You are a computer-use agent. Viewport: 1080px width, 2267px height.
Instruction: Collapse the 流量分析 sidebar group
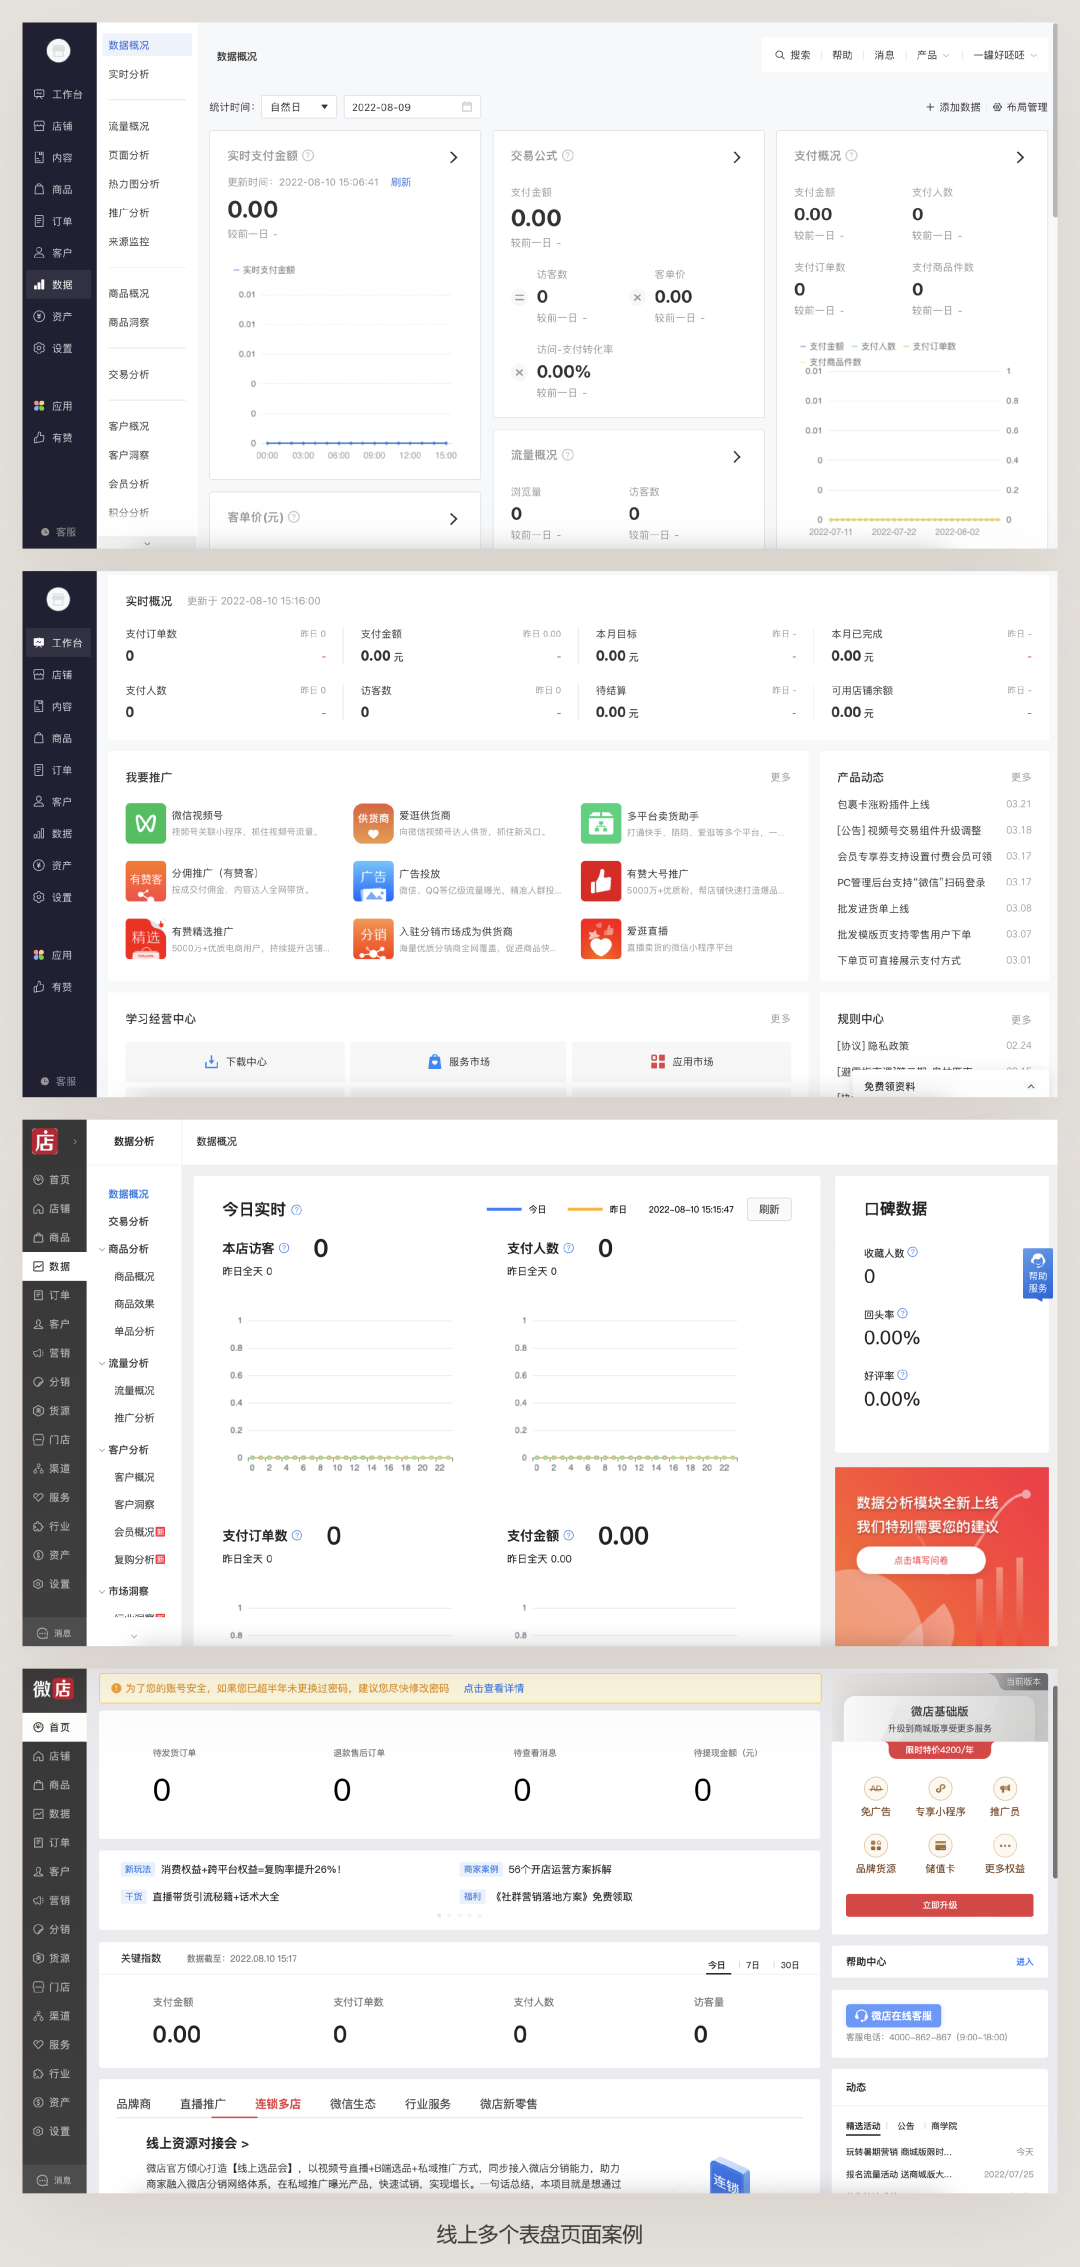(x=102, y=1363)
